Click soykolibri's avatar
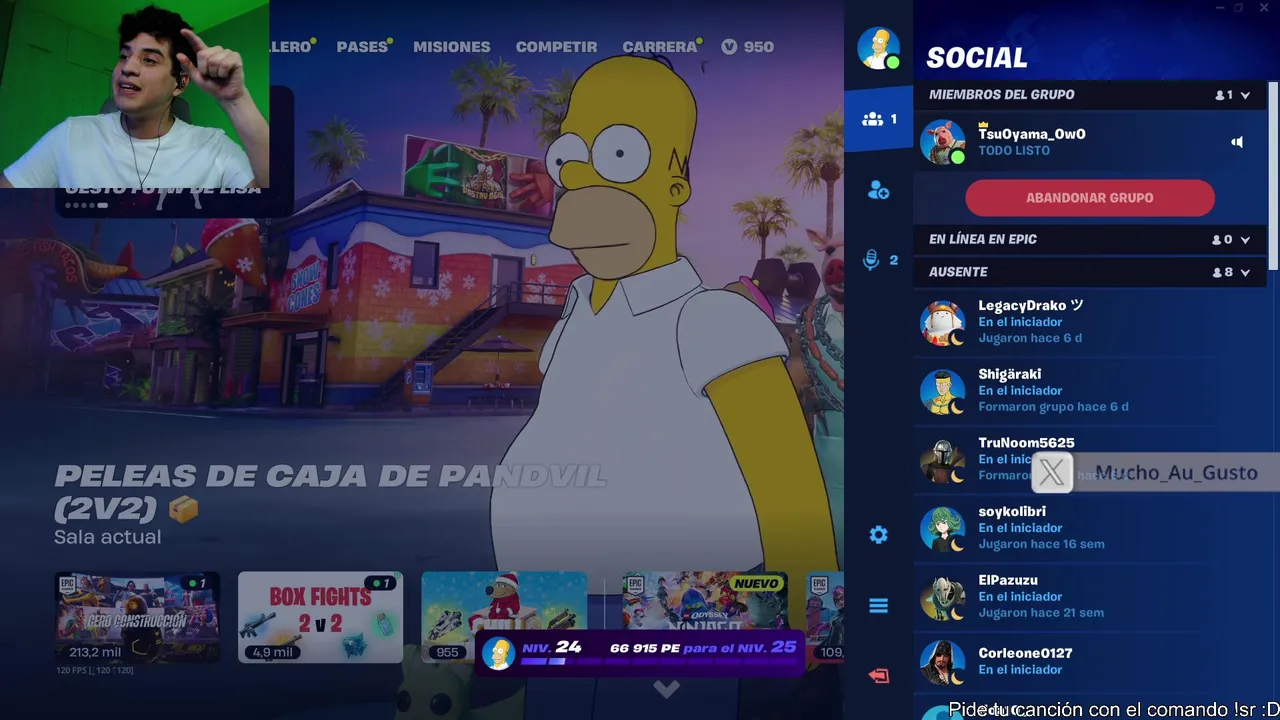Viewport: 1280px width, 720px height. [x=942, y=529]
